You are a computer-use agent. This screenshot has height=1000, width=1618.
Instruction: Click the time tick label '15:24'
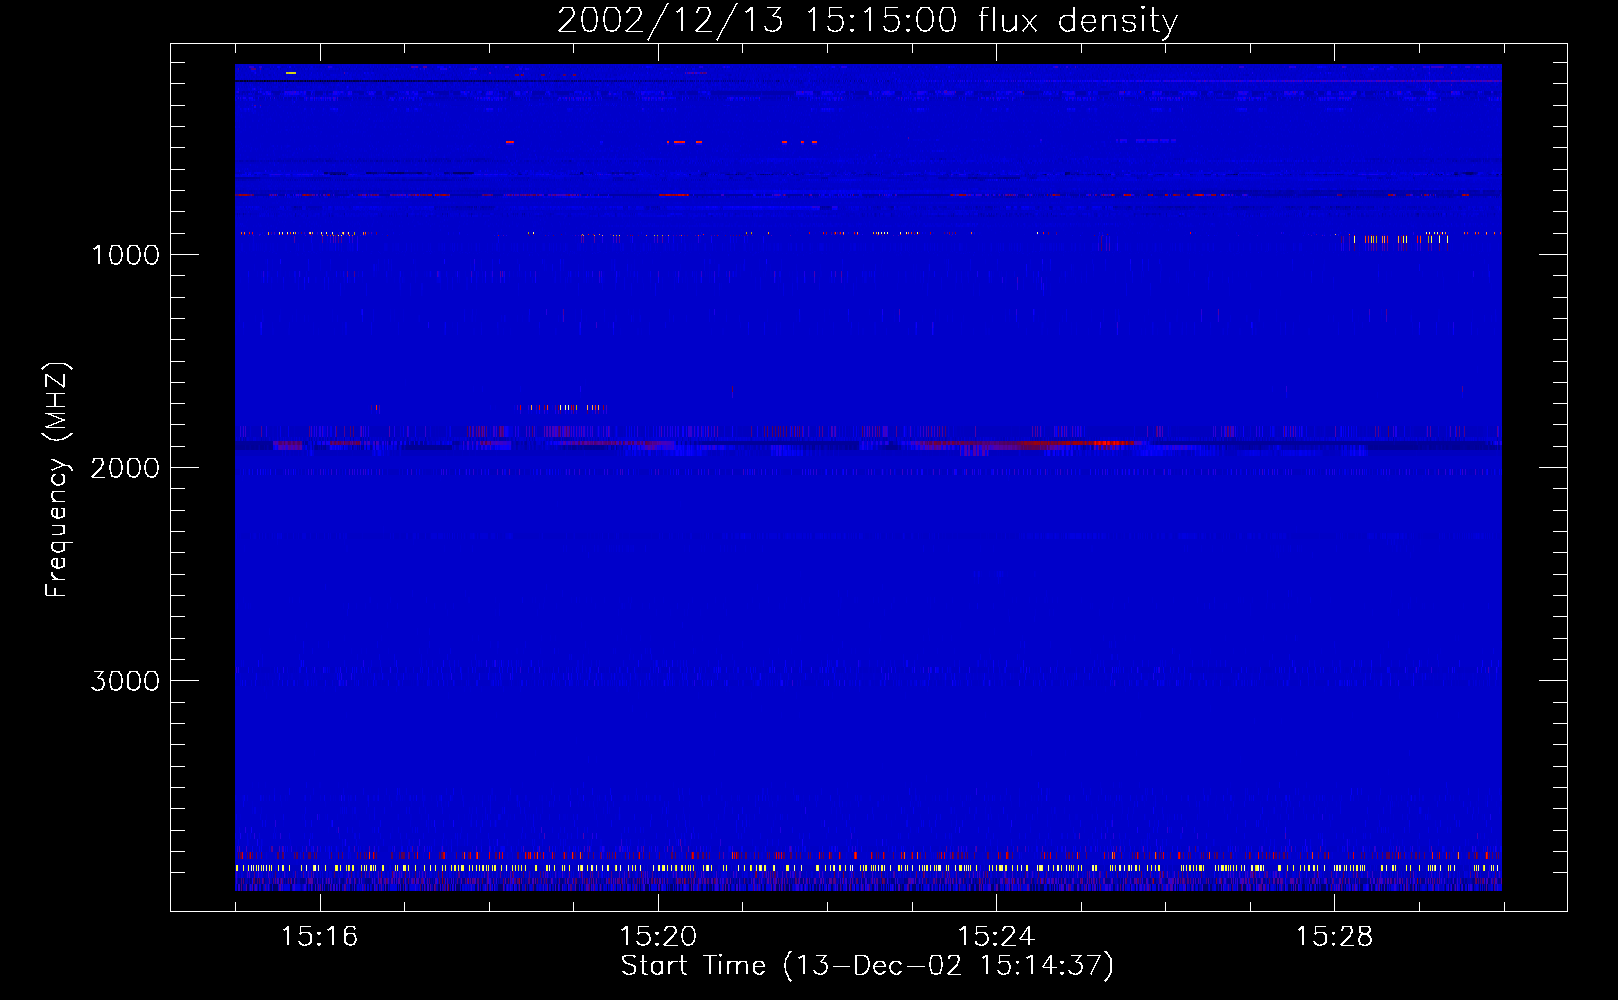996,936
